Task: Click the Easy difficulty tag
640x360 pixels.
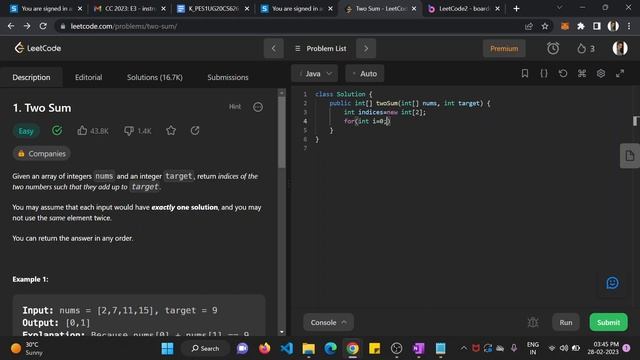Action: click(26, 131)
